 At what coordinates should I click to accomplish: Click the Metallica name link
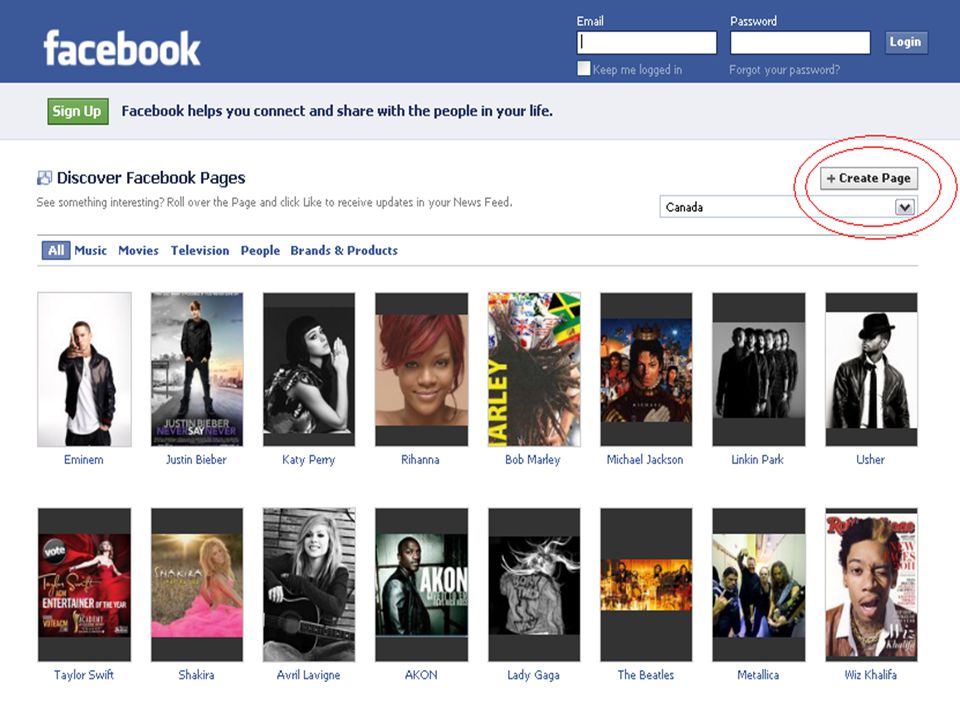758,675
